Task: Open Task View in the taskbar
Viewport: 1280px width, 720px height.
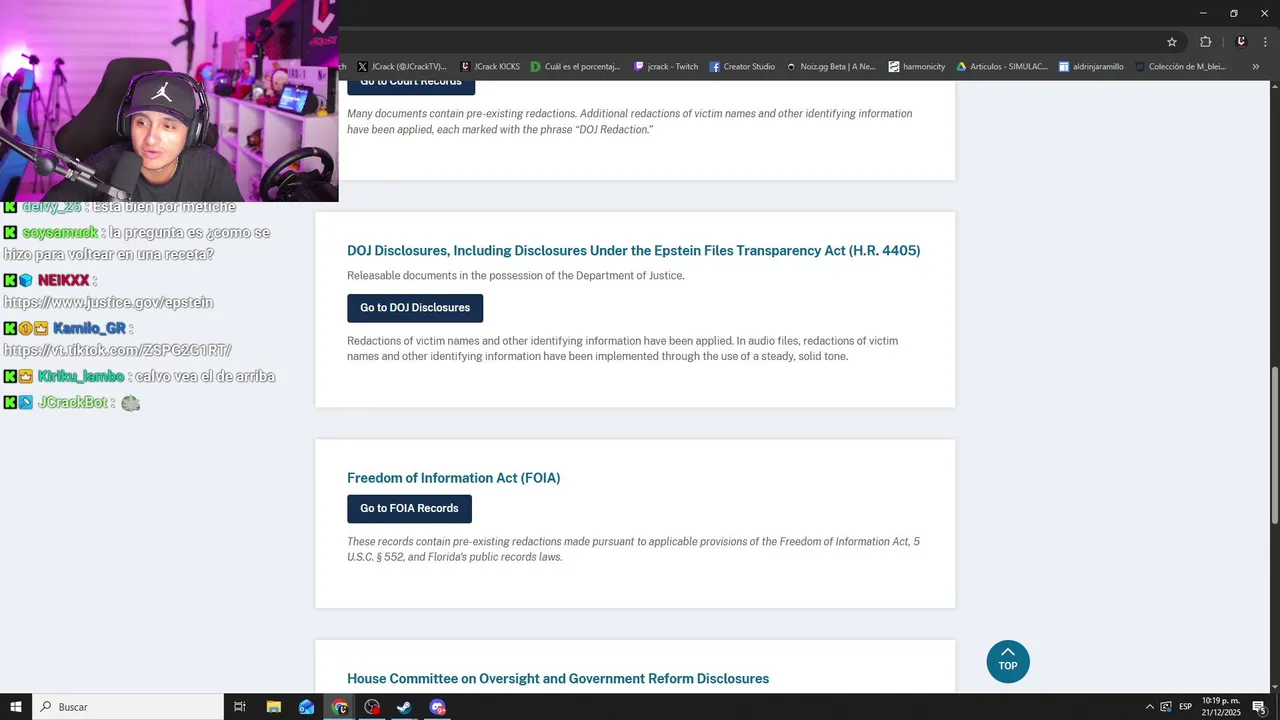Action: pos(240,707)
